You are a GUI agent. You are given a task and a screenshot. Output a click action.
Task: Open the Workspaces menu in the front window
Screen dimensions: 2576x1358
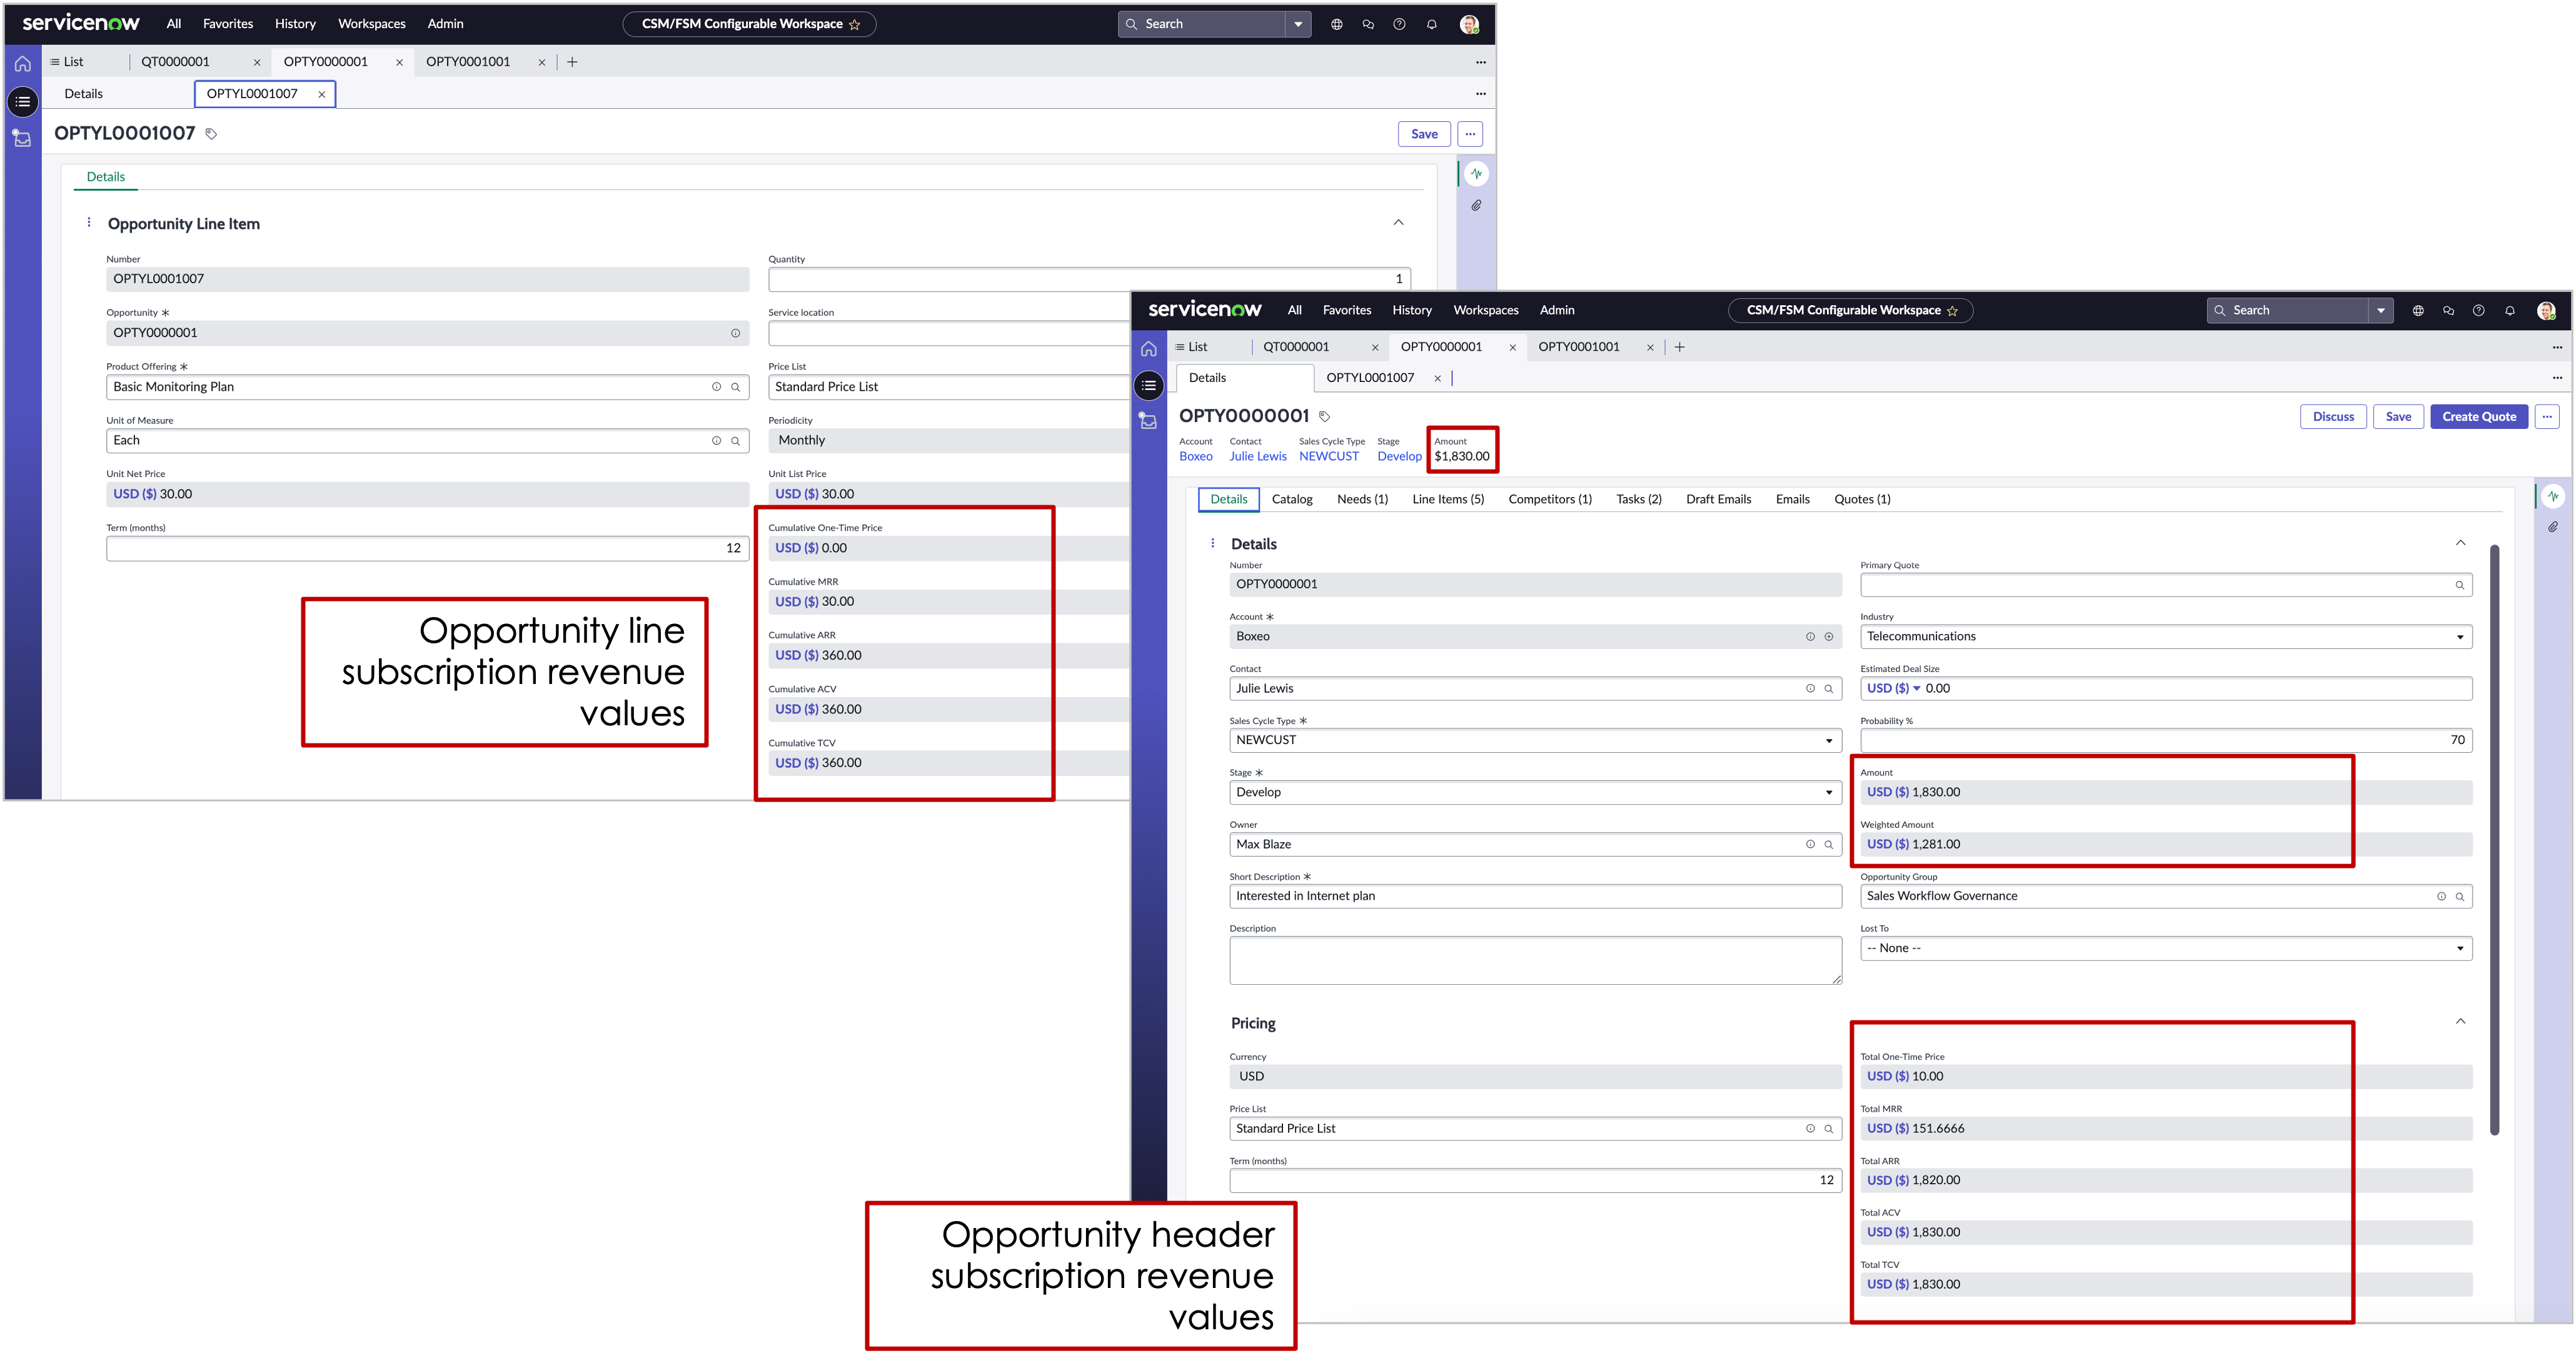point(1486,311)
